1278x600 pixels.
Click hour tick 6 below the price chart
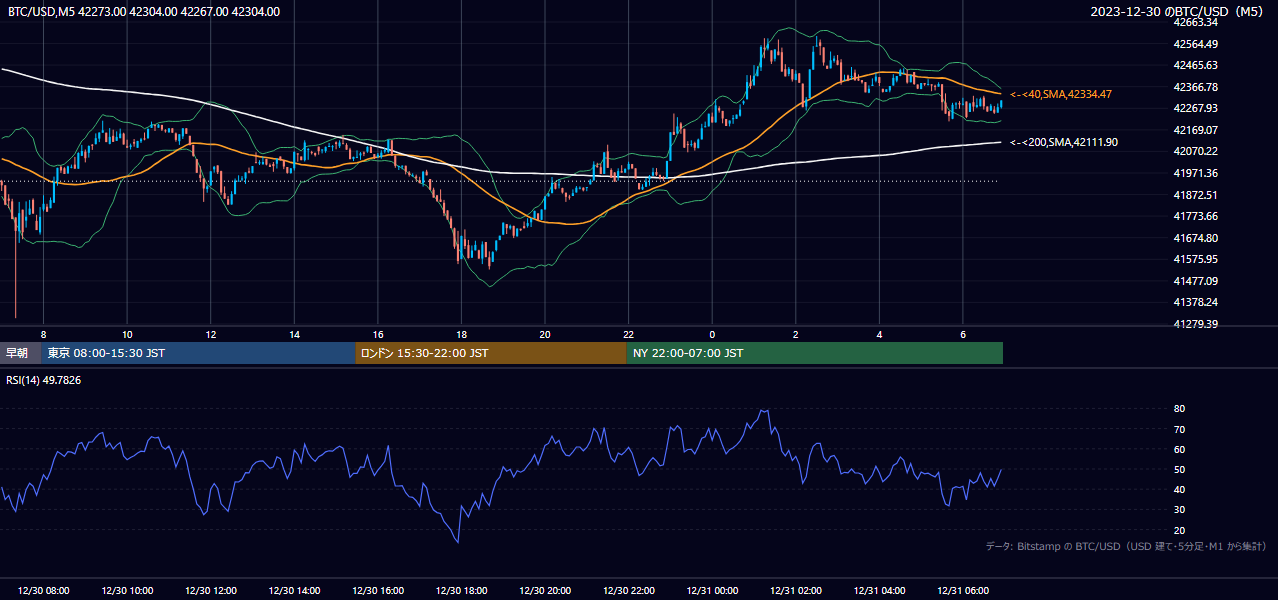(962, 334)
